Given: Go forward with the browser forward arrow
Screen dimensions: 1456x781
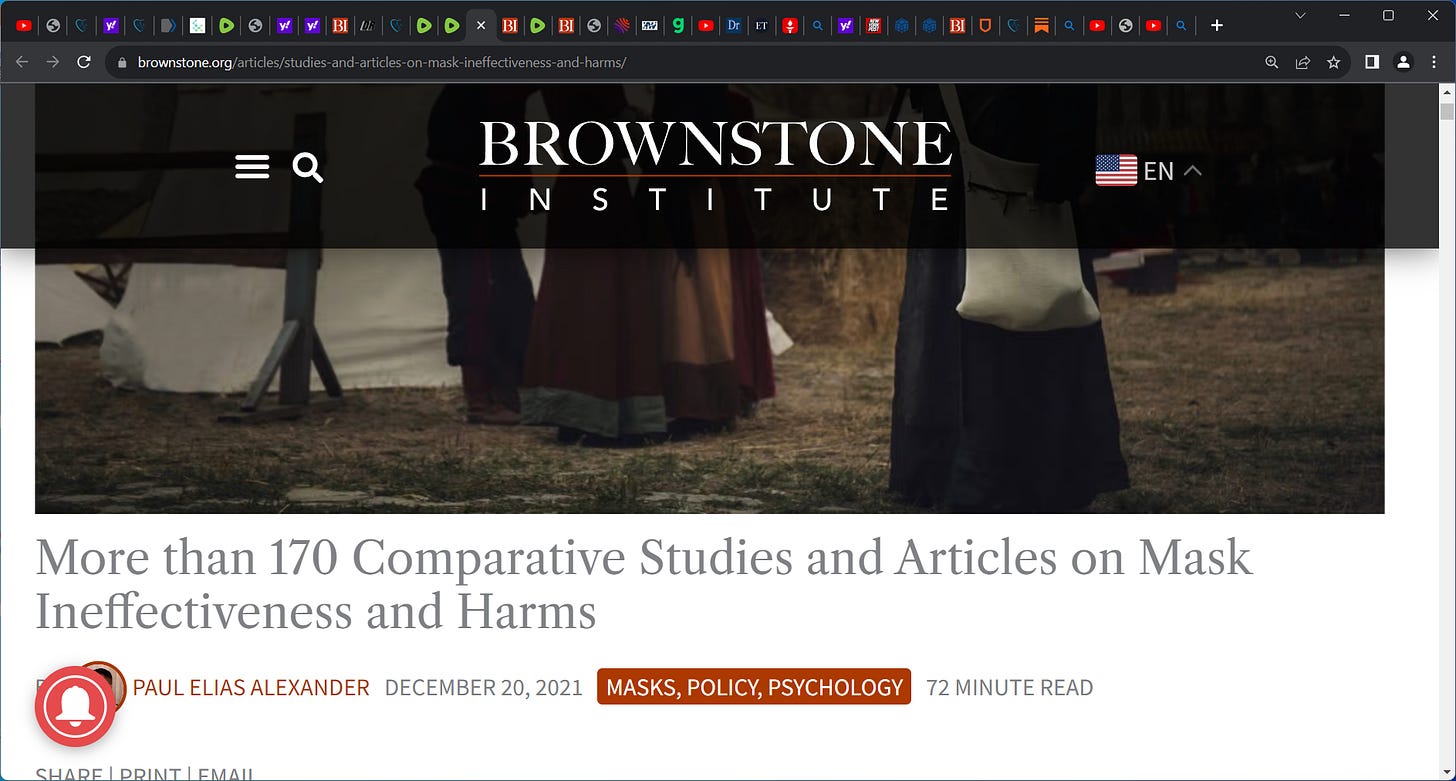Looking at the screenshot, I should [53, 62].
